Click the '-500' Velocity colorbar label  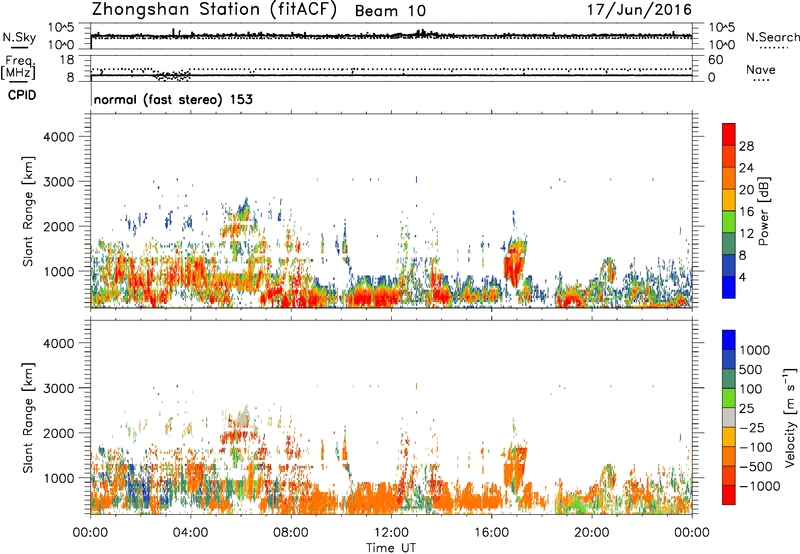point(755,467)
